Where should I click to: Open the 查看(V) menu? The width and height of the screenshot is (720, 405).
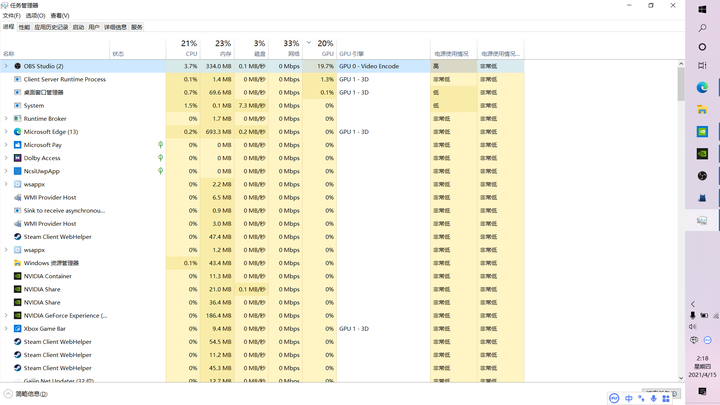tap(60, 16)
